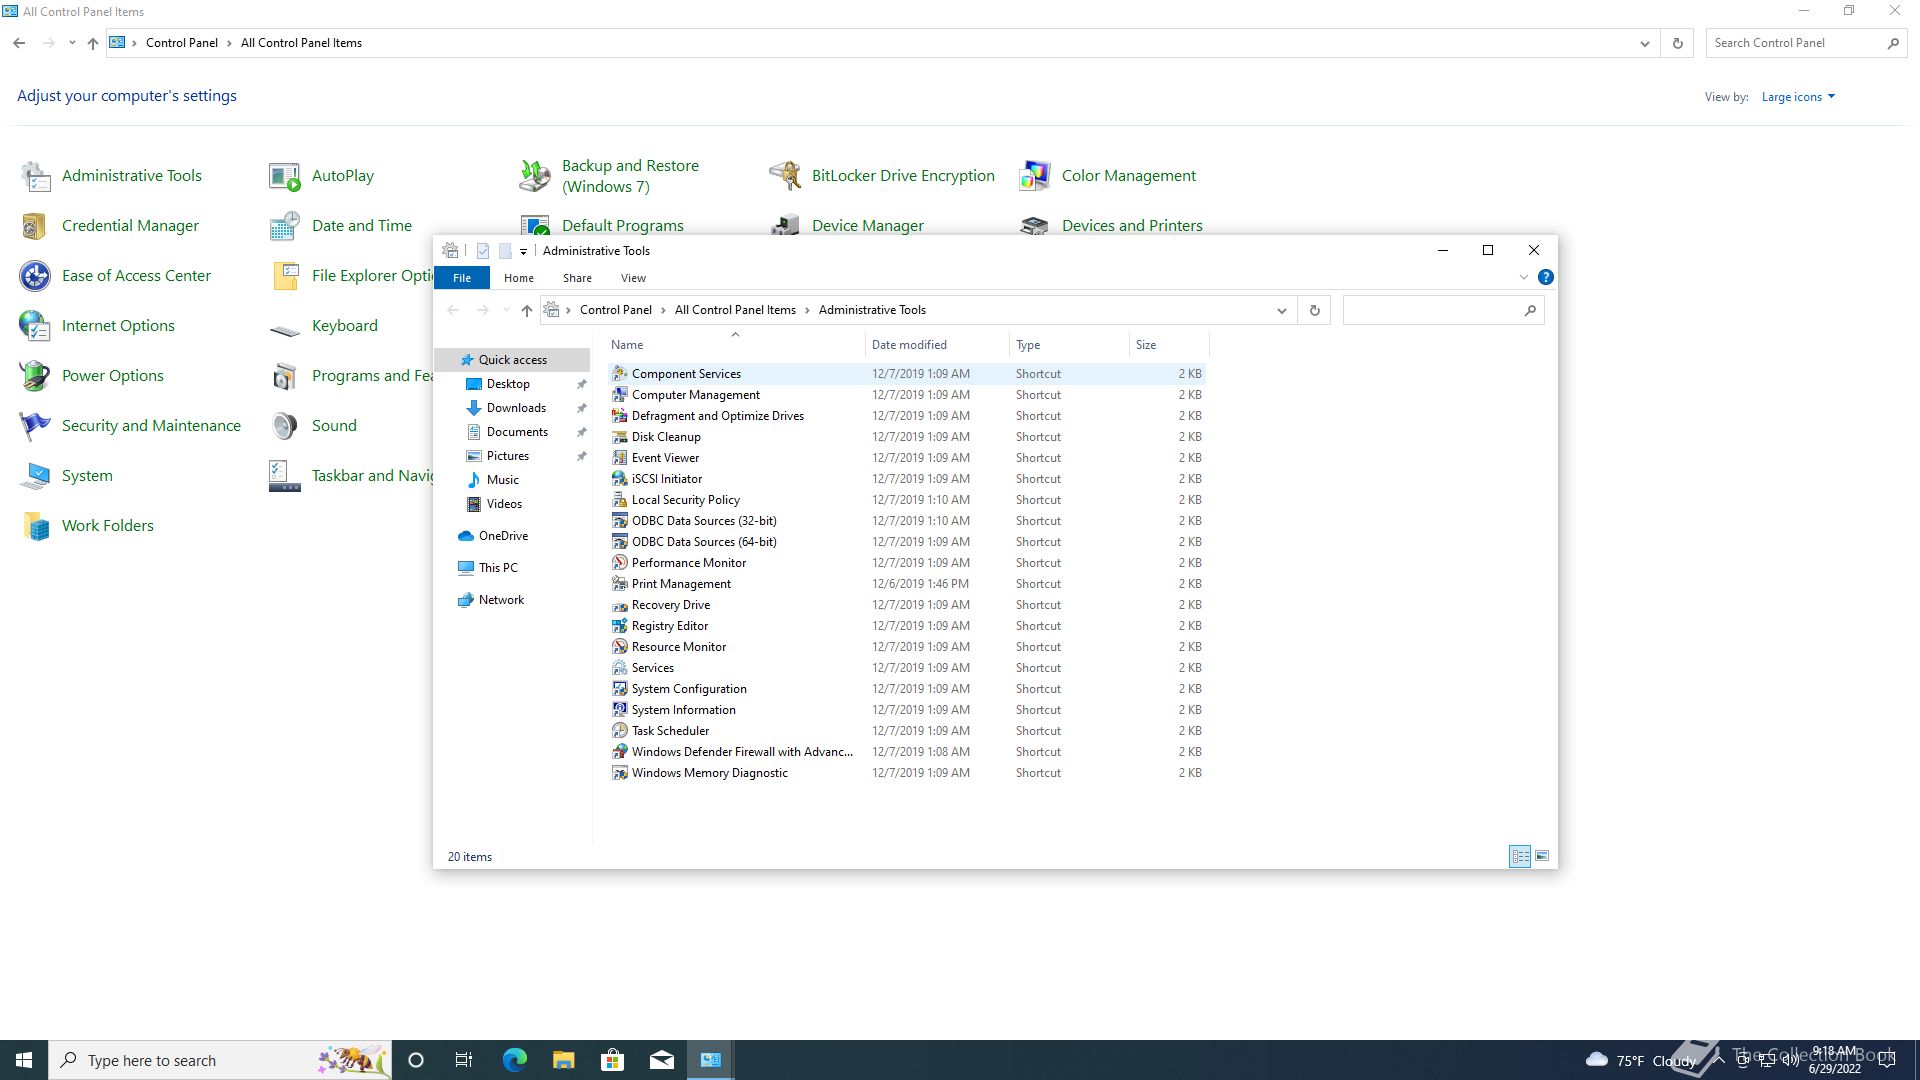Screen dimensions: 1920x1080
Task: Select the Performance Monitor shortcut icon
Action: point(620,562)
